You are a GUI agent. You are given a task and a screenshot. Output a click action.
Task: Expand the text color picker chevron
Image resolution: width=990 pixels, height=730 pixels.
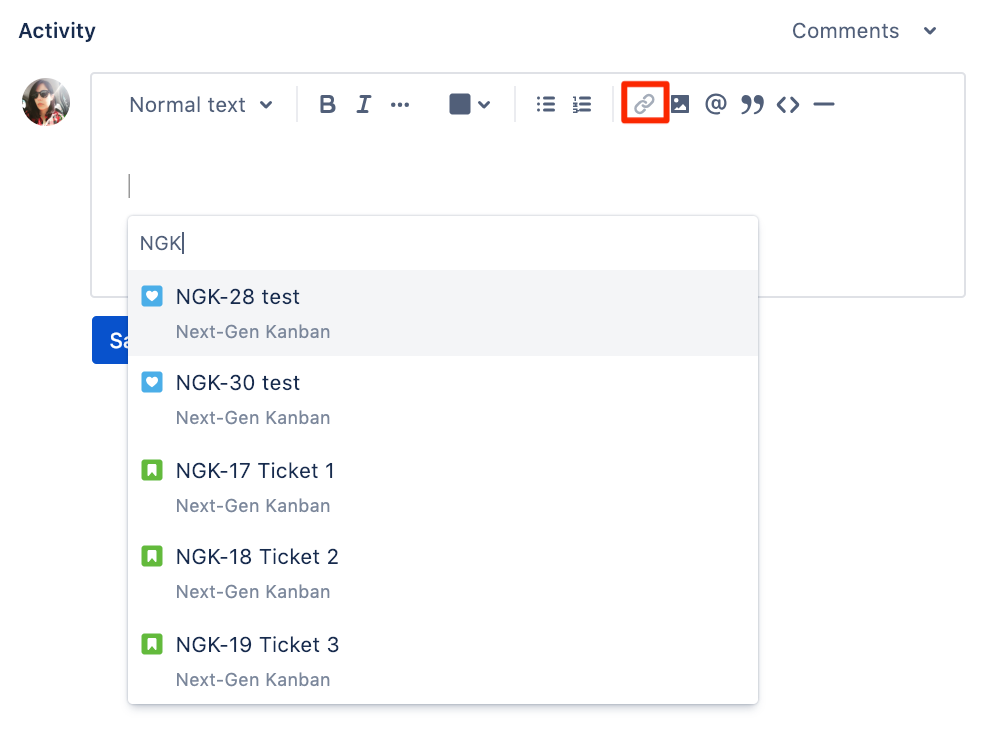pyautogui.click(x=484, y=103)
